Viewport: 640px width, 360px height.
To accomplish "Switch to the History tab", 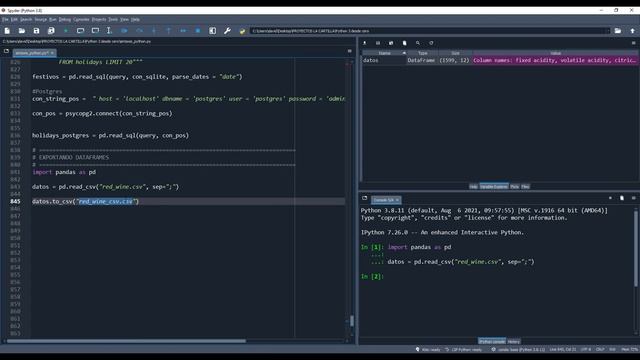I will pos(513,341).
